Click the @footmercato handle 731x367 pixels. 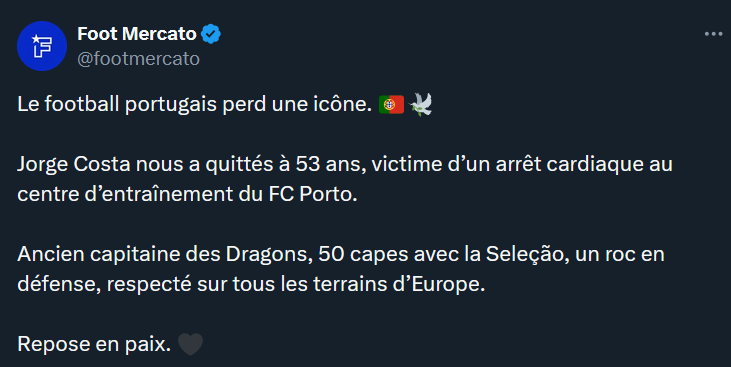click(x=138, y=59)
